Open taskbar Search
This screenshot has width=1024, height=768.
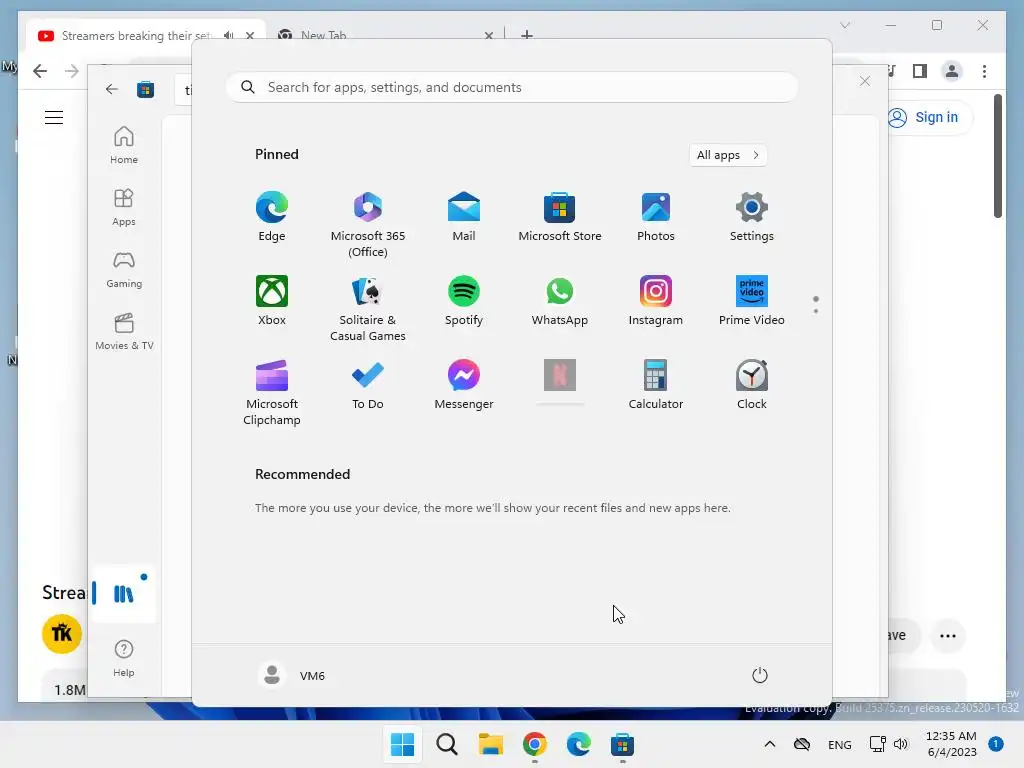click(x=447, y=744)
